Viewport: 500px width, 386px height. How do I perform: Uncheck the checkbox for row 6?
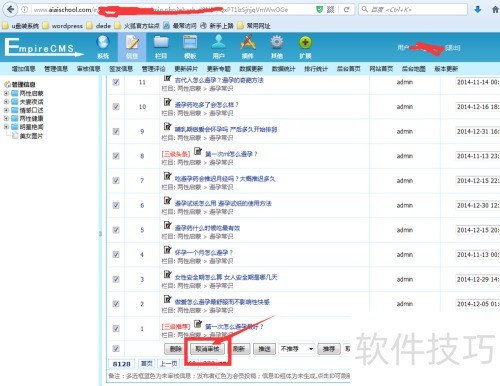(116, 205)
